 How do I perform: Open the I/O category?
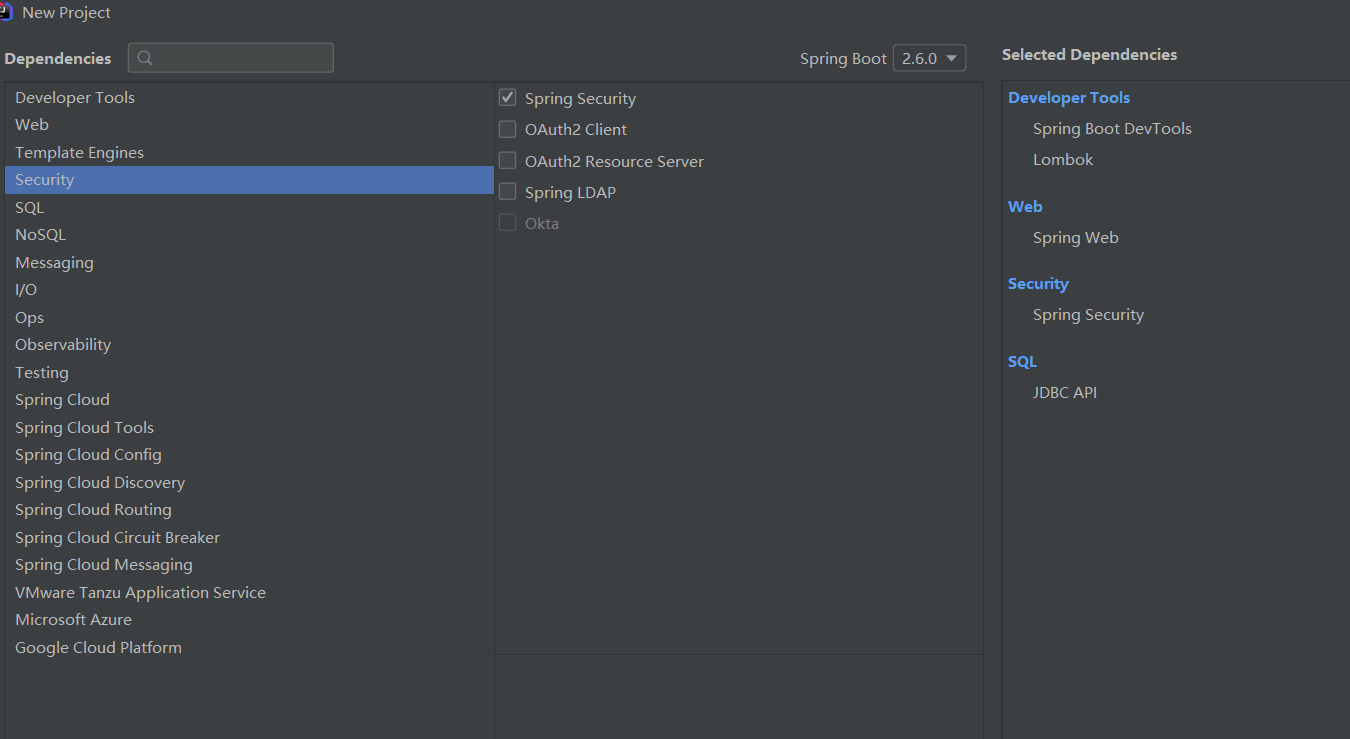point(249,290)
